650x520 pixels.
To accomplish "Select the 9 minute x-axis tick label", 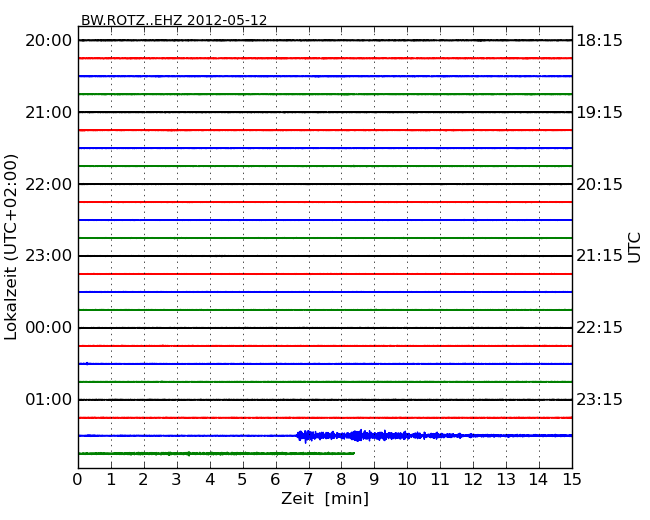I will 374,480.
